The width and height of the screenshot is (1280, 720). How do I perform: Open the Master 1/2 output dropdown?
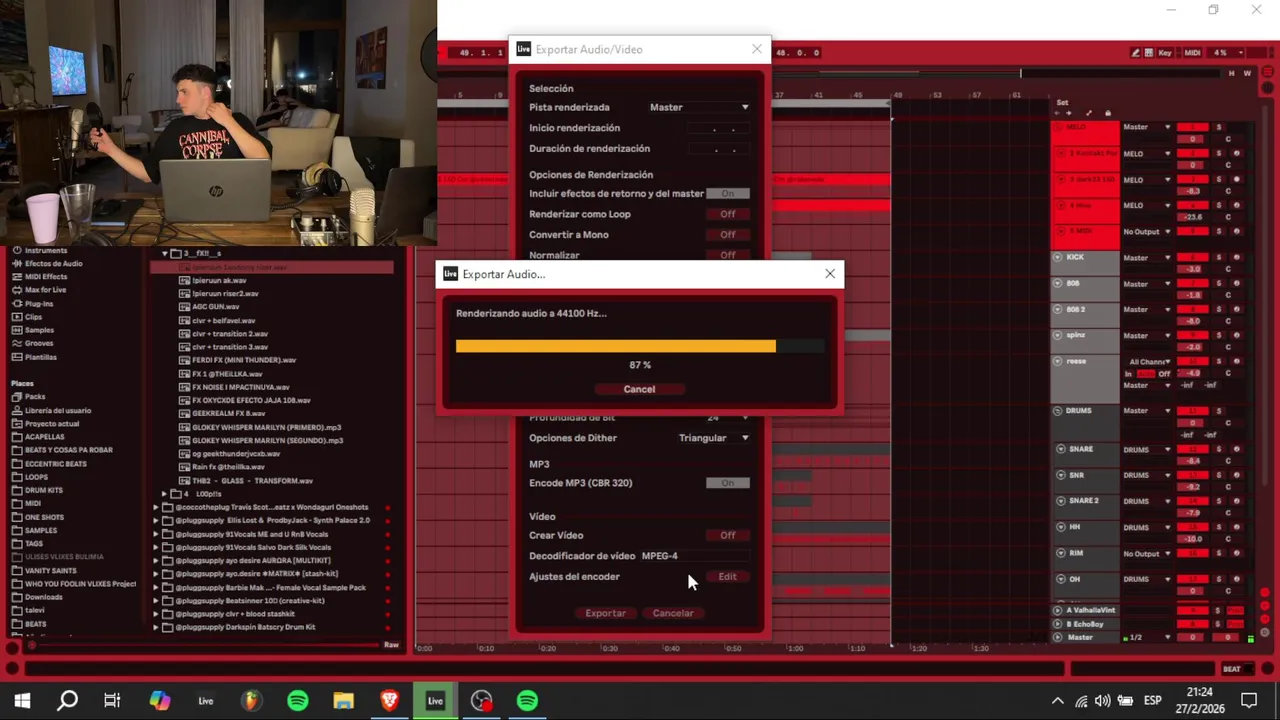pos(1146,638)
